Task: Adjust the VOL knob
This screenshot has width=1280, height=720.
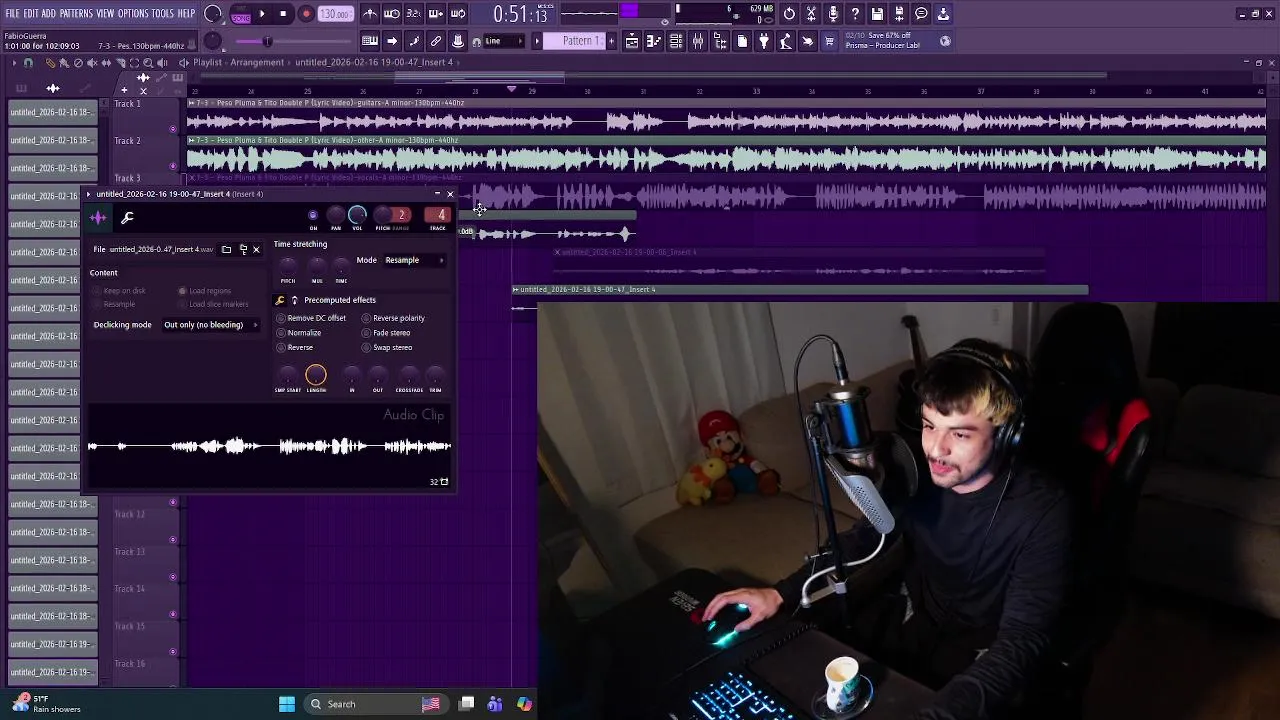Action: point(357,215)
